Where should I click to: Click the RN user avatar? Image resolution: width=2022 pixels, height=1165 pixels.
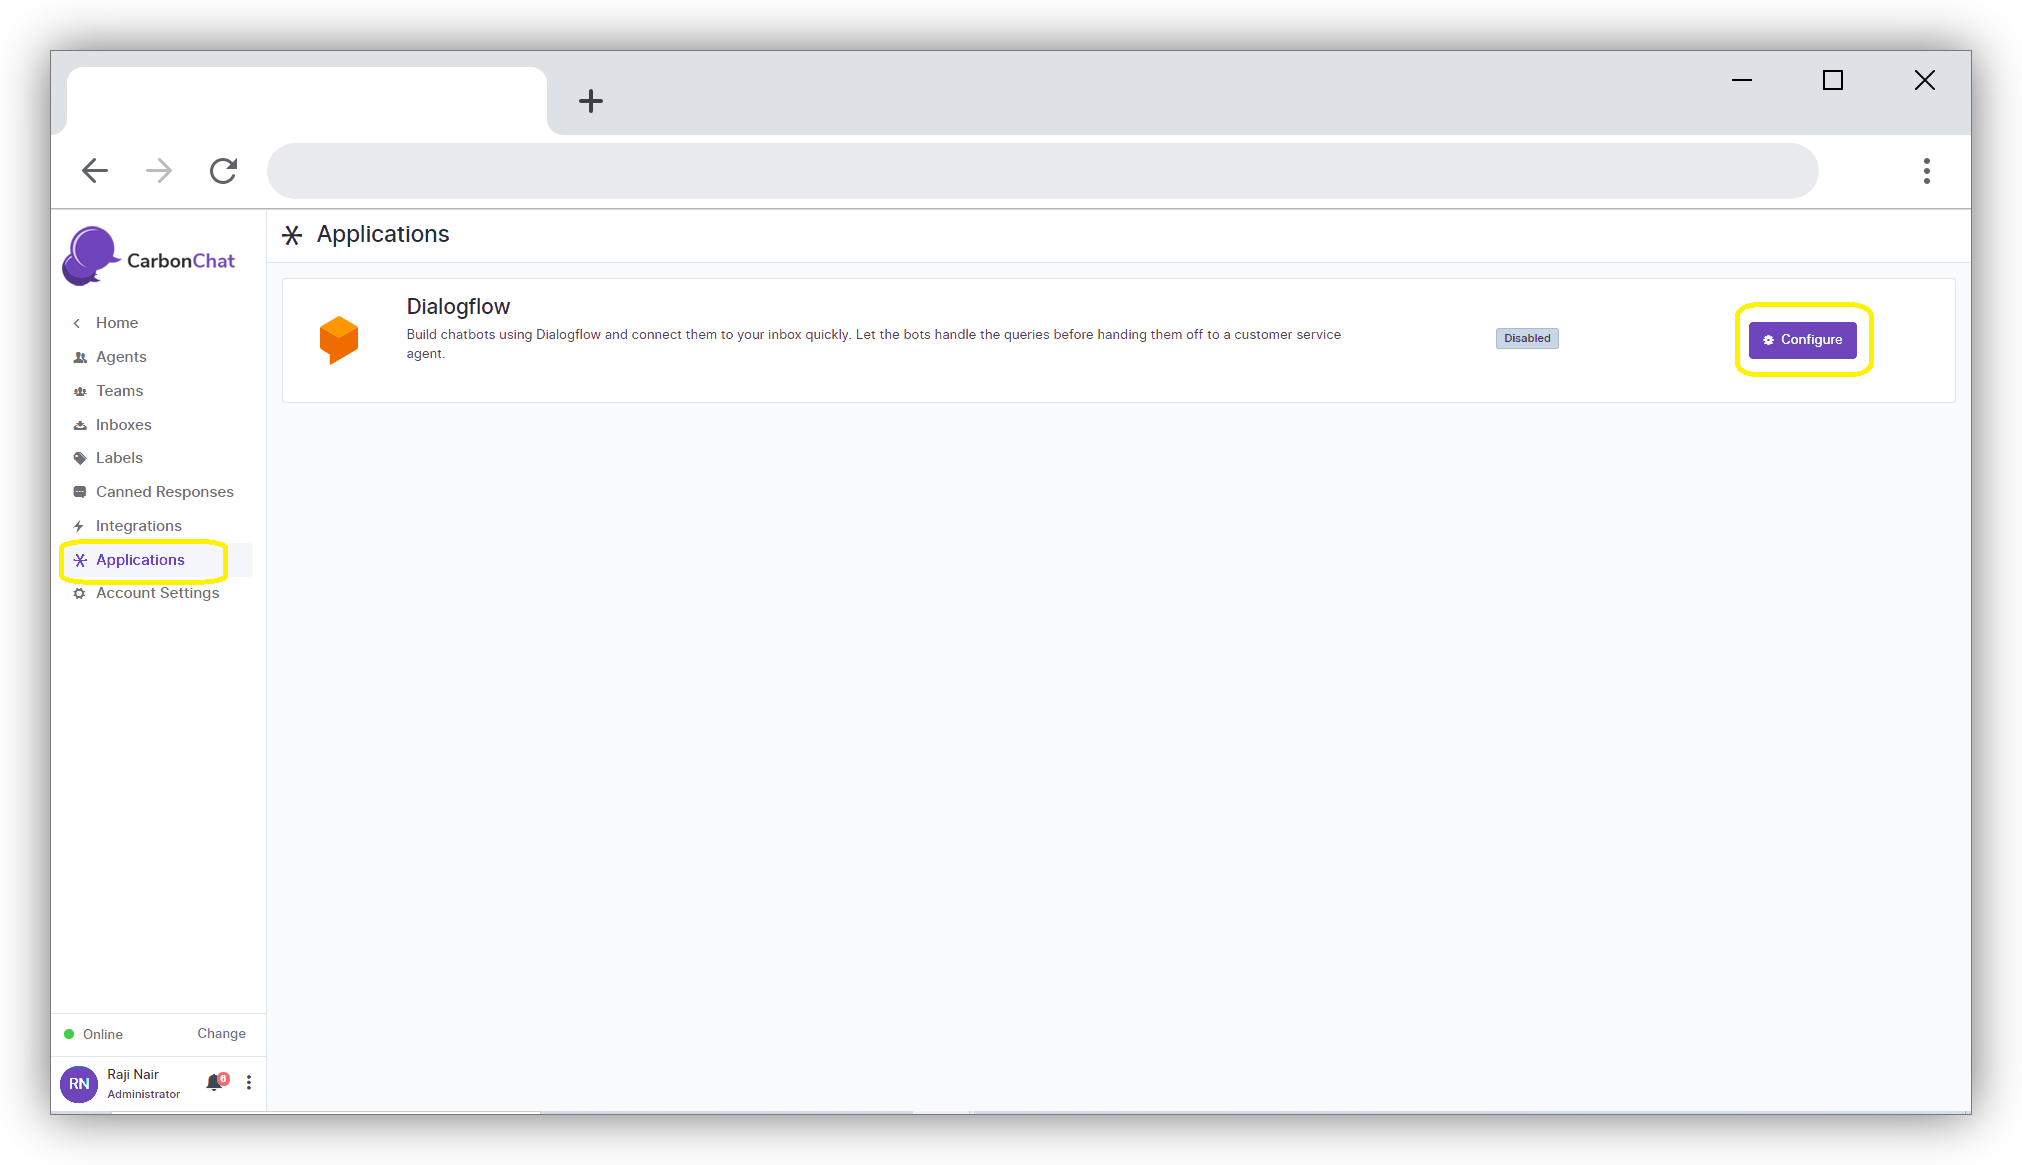click(x=79, y=1083)
